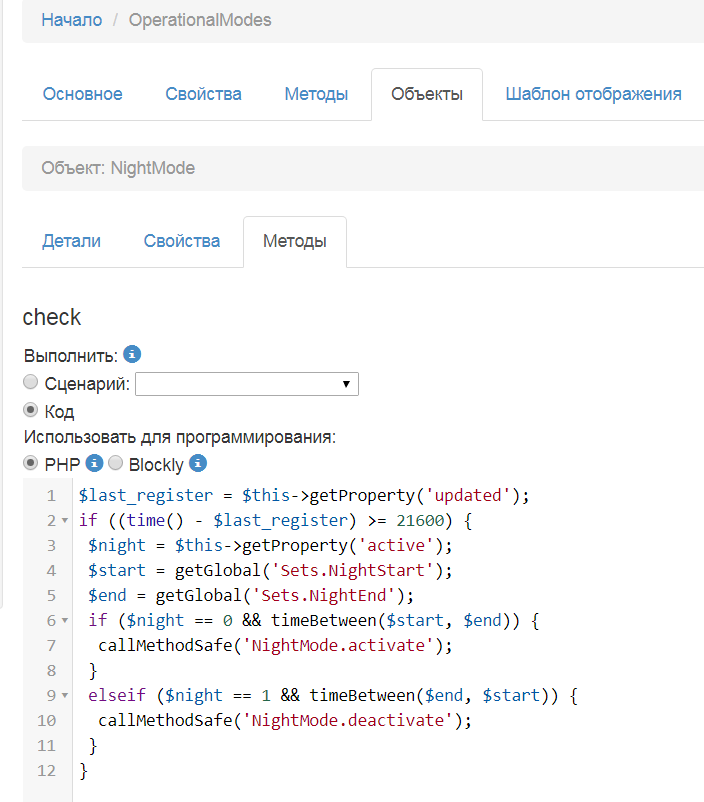
Task: Place cursor on the $last_register getProperty line
Action: click(304, 496)
